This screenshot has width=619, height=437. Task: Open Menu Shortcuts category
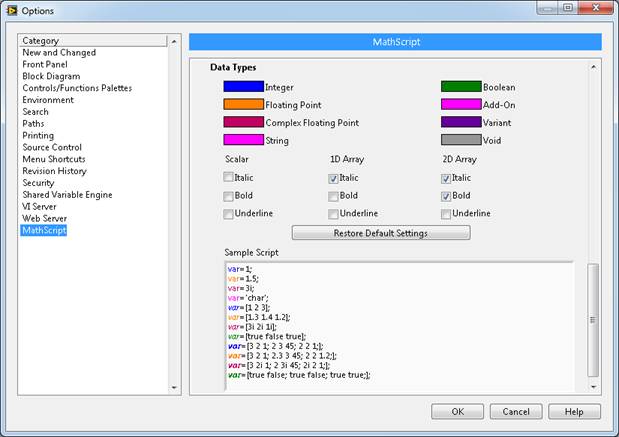click(54, 159)
